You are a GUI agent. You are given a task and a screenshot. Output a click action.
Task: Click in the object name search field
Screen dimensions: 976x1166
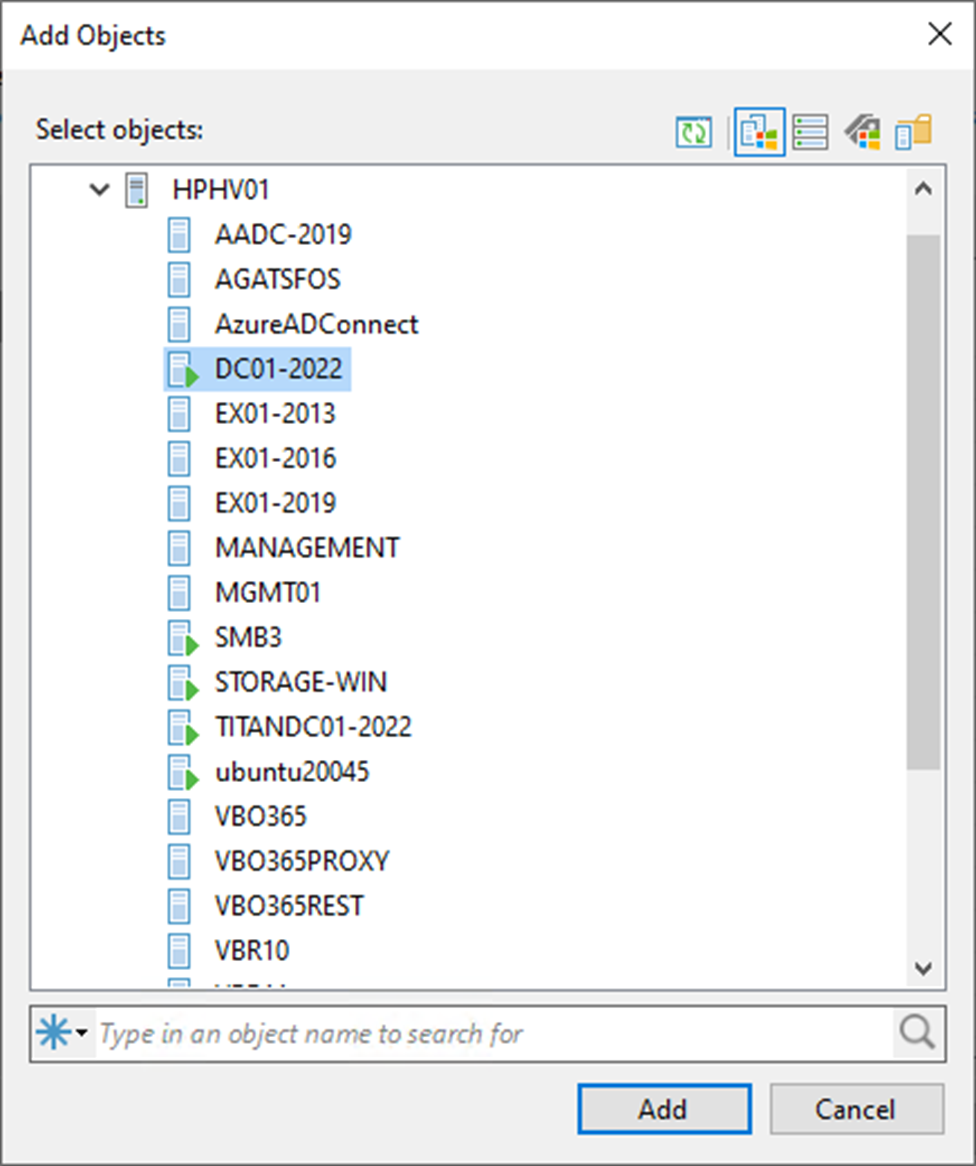490,1033
